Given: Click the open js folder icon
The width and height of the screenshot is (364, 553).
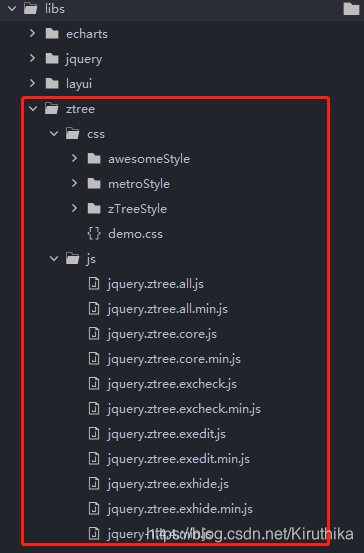Looking at the screenshot, I should [x=73, y=259].
